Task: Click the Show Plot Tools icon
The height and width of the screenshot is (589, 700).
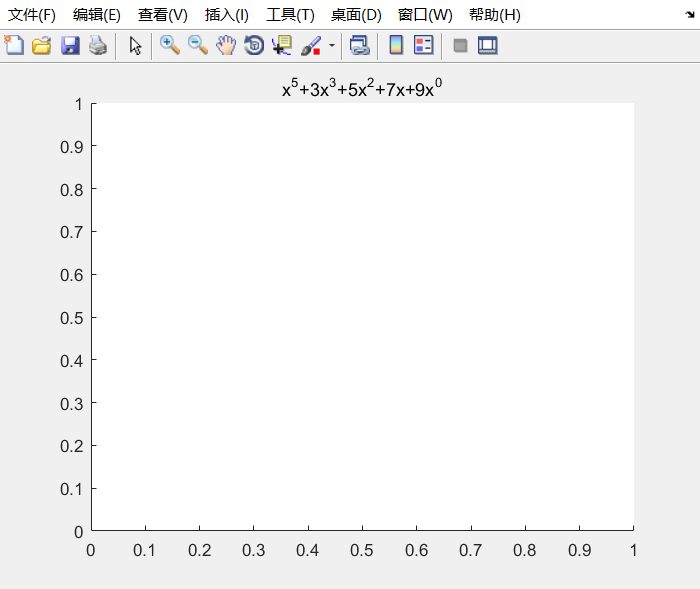Action: click(x=488, y=46)
